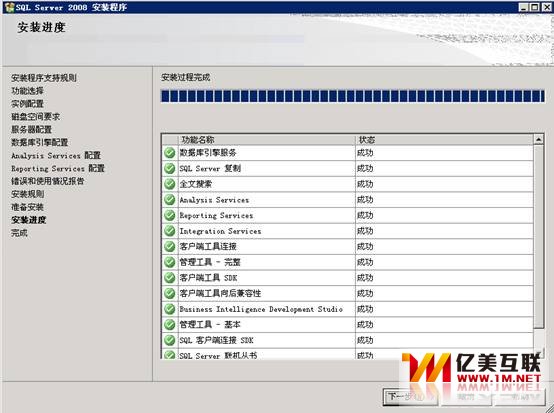
Task: Click the SQL Server 联机丛书 feature name
Action: coord(218,355)
